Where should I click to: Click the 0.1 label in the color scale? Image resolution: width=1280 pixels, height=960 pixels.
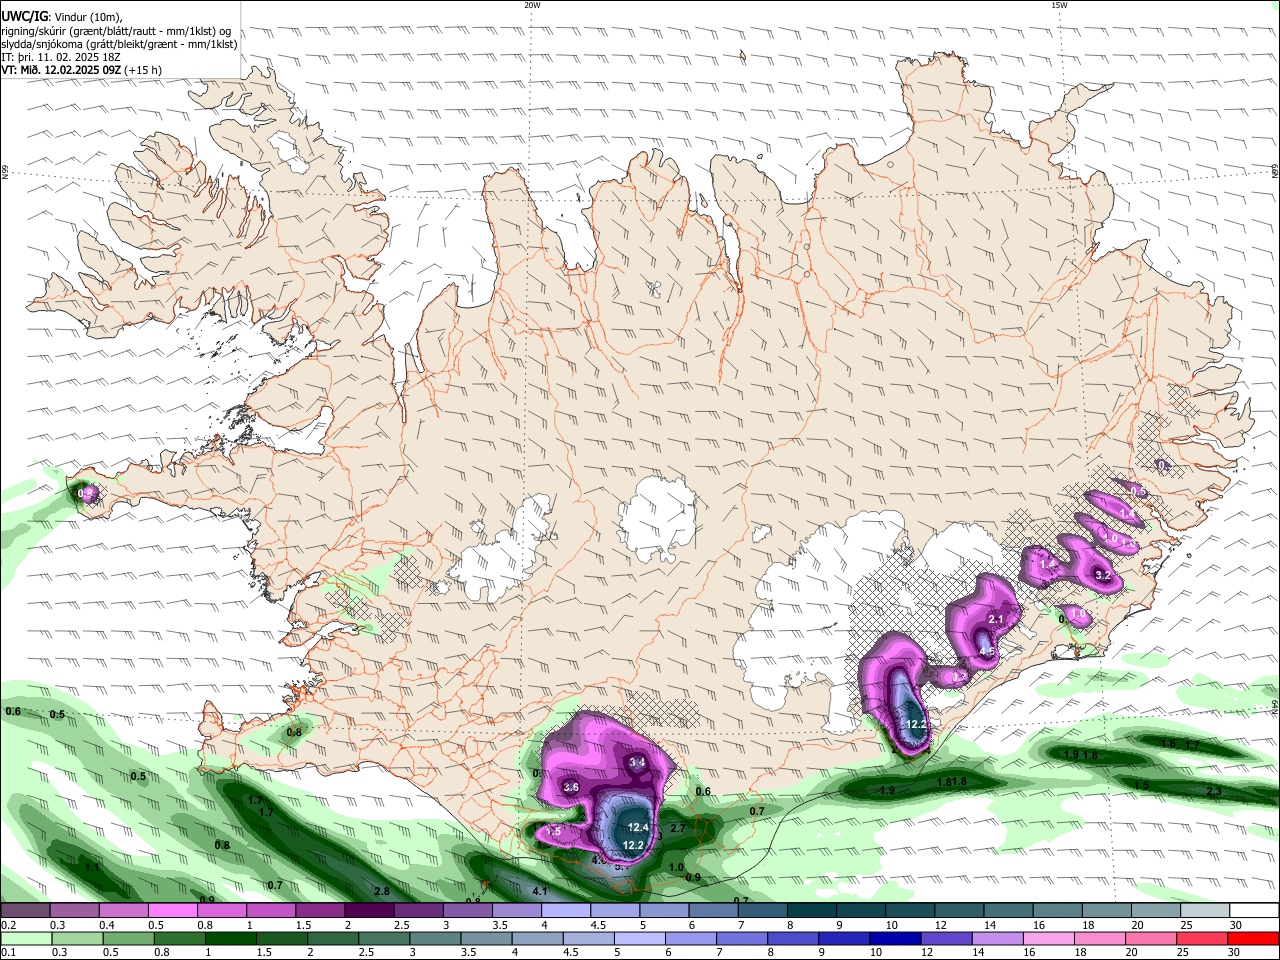9,952
